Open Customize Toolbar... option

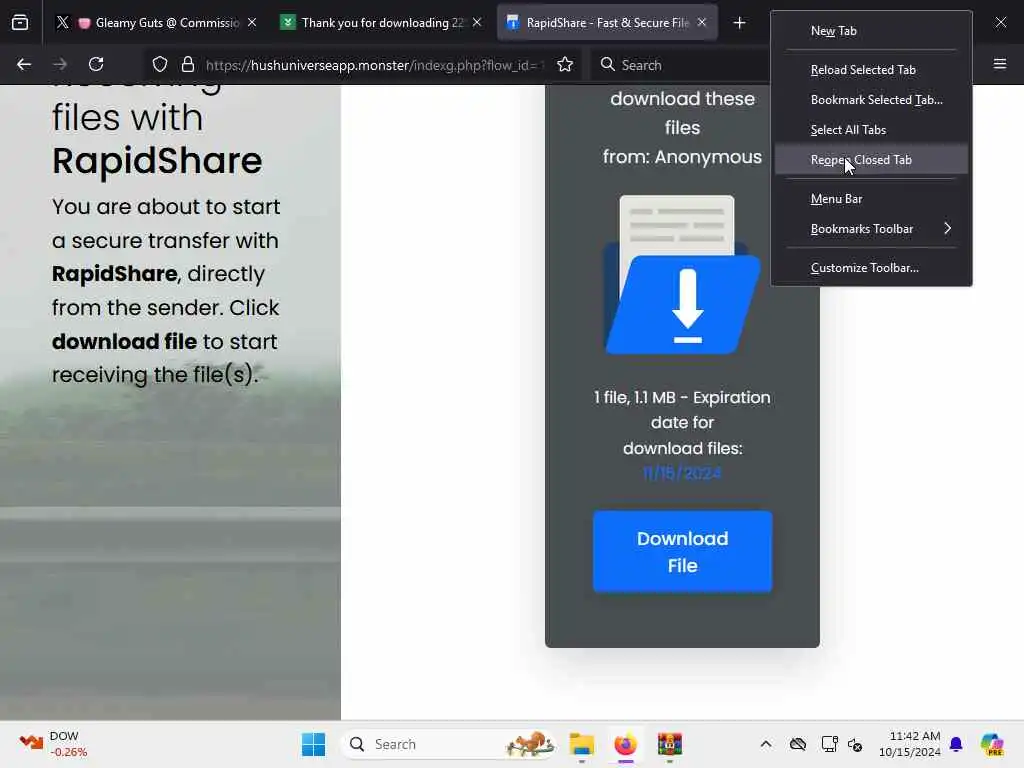[x=871, y=268]
